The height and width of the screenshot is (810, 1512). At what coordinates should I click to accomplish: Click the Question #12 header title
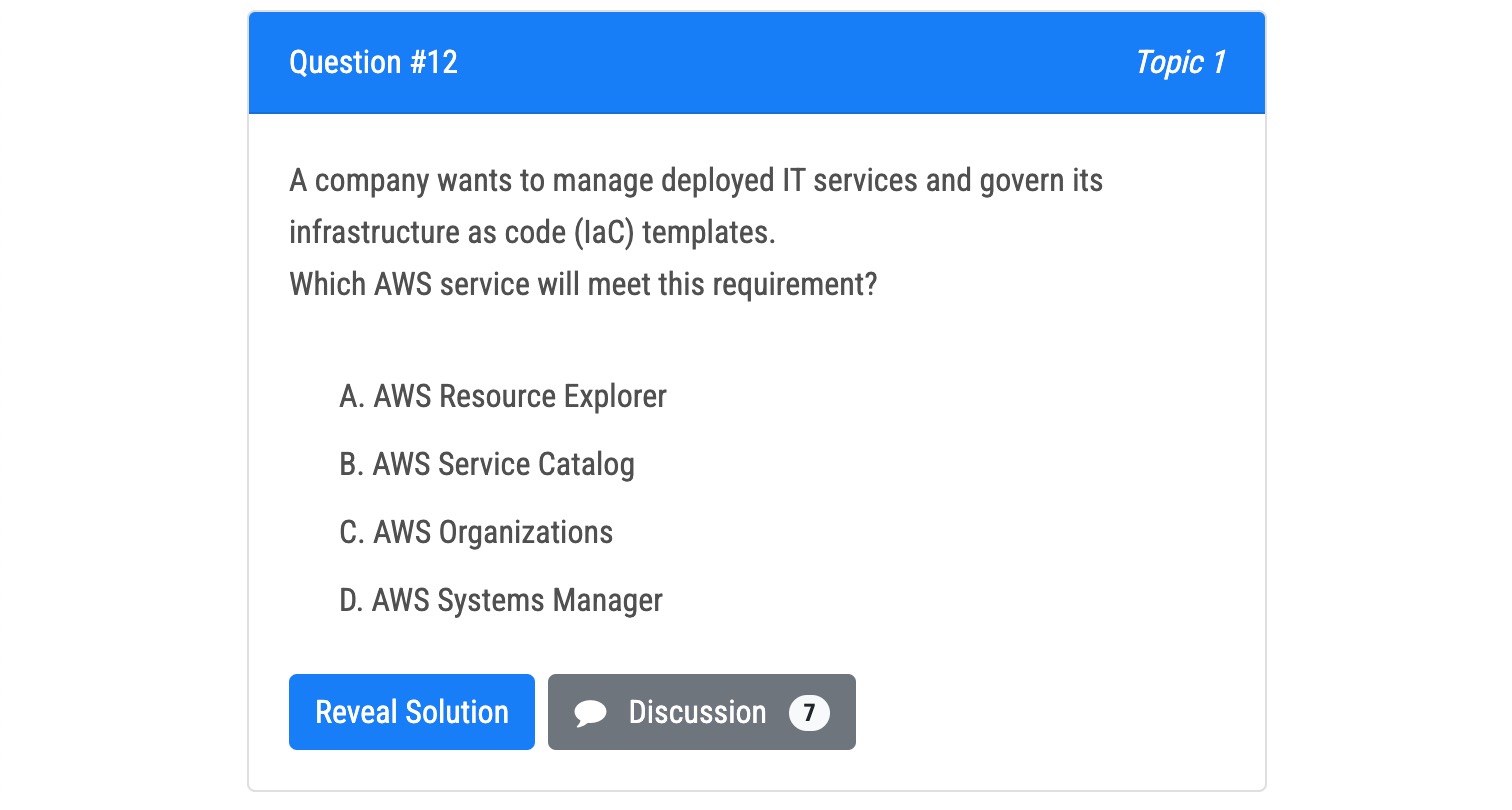pos(373,62)
